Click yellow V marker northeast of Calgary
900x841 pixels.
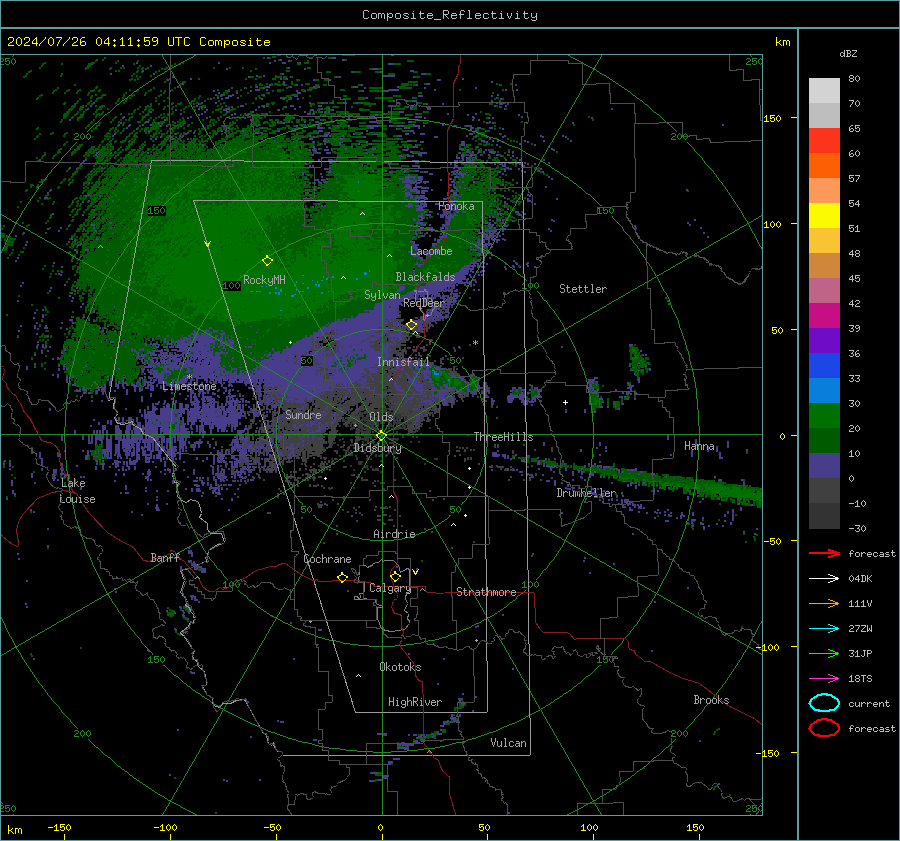pos(416,572)
